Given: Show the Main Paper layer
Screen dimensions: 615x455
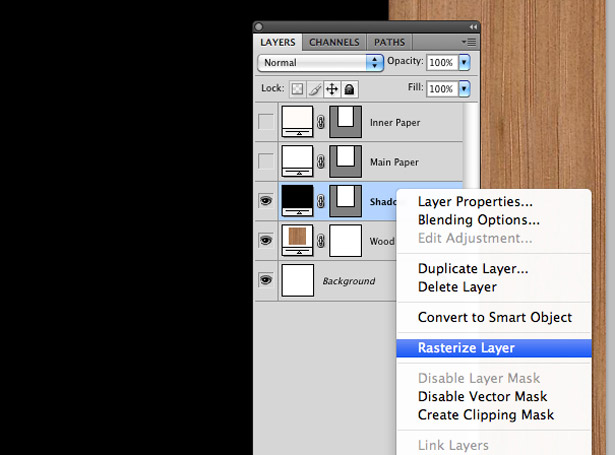Looking at the screenshot, I should pyautogui.click(x=266, y=162).
